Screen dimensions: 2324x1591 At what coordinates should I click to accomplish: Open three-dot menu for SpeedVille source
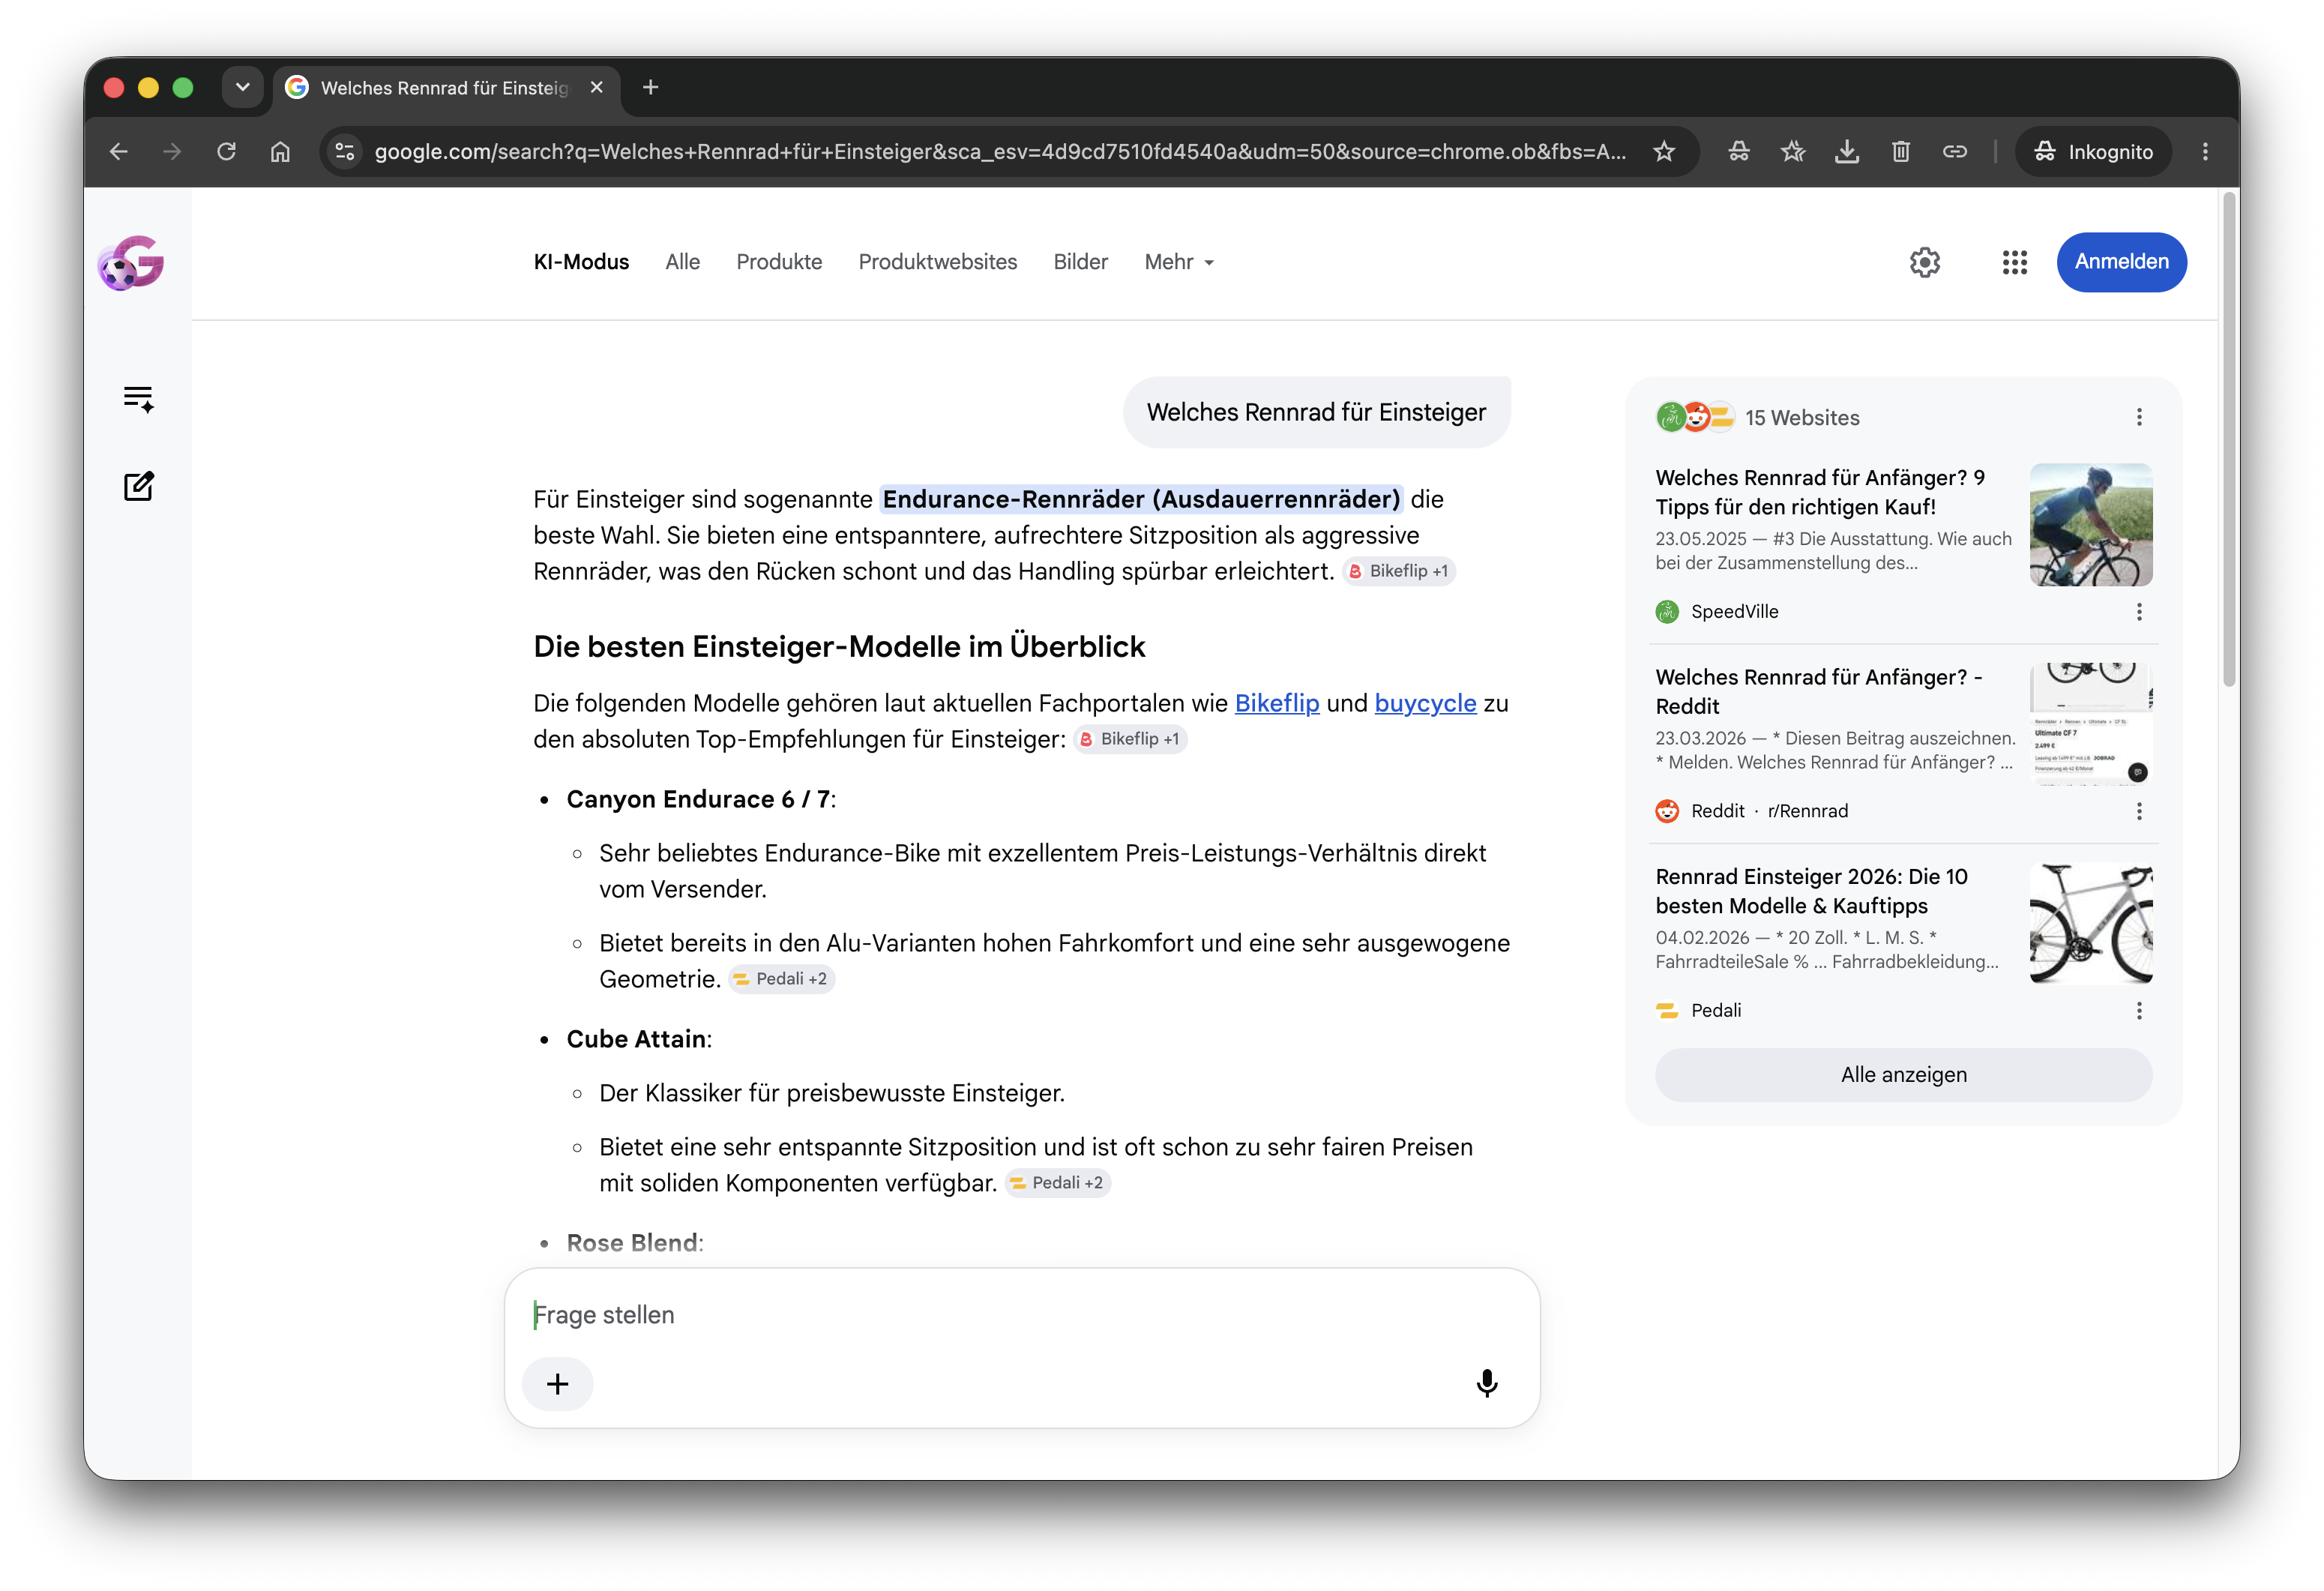click(2139, 612)
